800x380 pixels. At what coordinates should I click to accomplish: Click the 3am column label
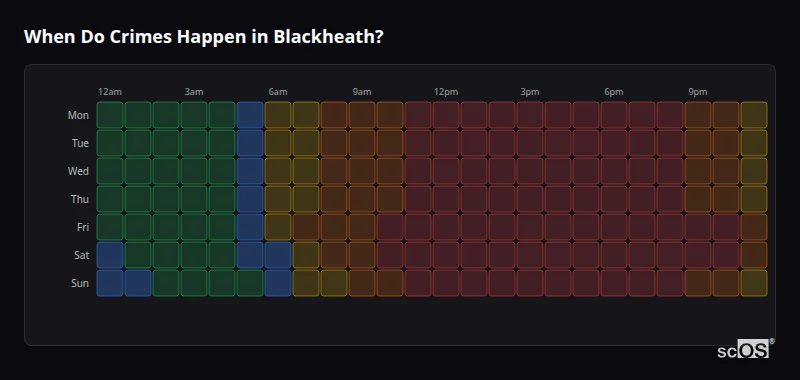194,92
